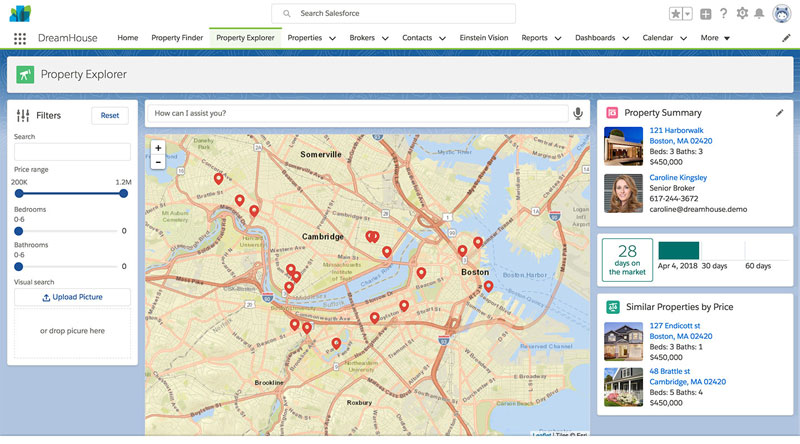Click the favorites star icon
Screen dimensions: 800x444
676,14
